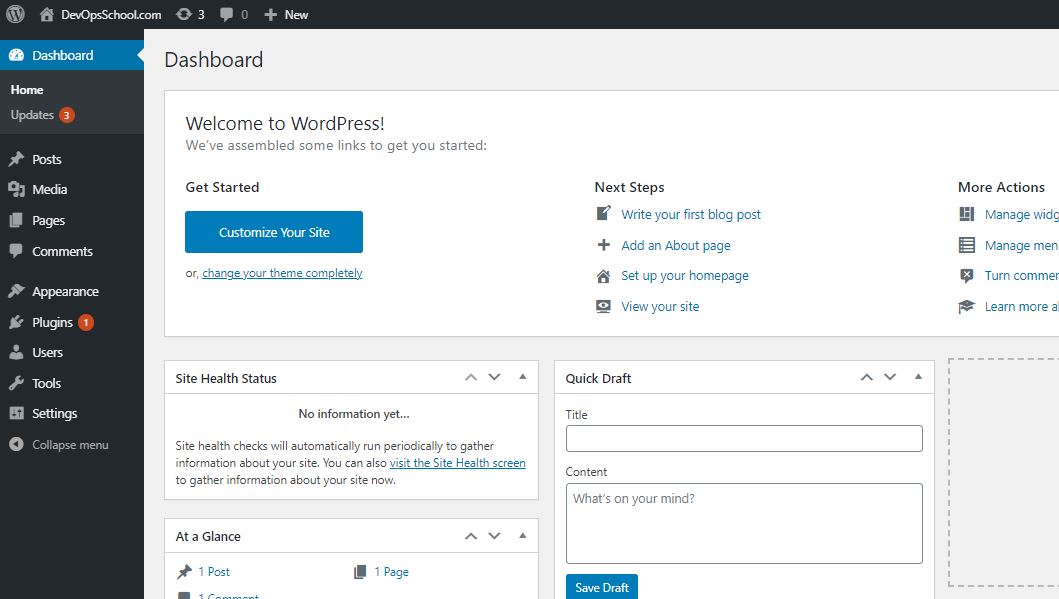Move At a Glance panel down
Screen dimensions: 1059x599
click(x=494, y=536)
